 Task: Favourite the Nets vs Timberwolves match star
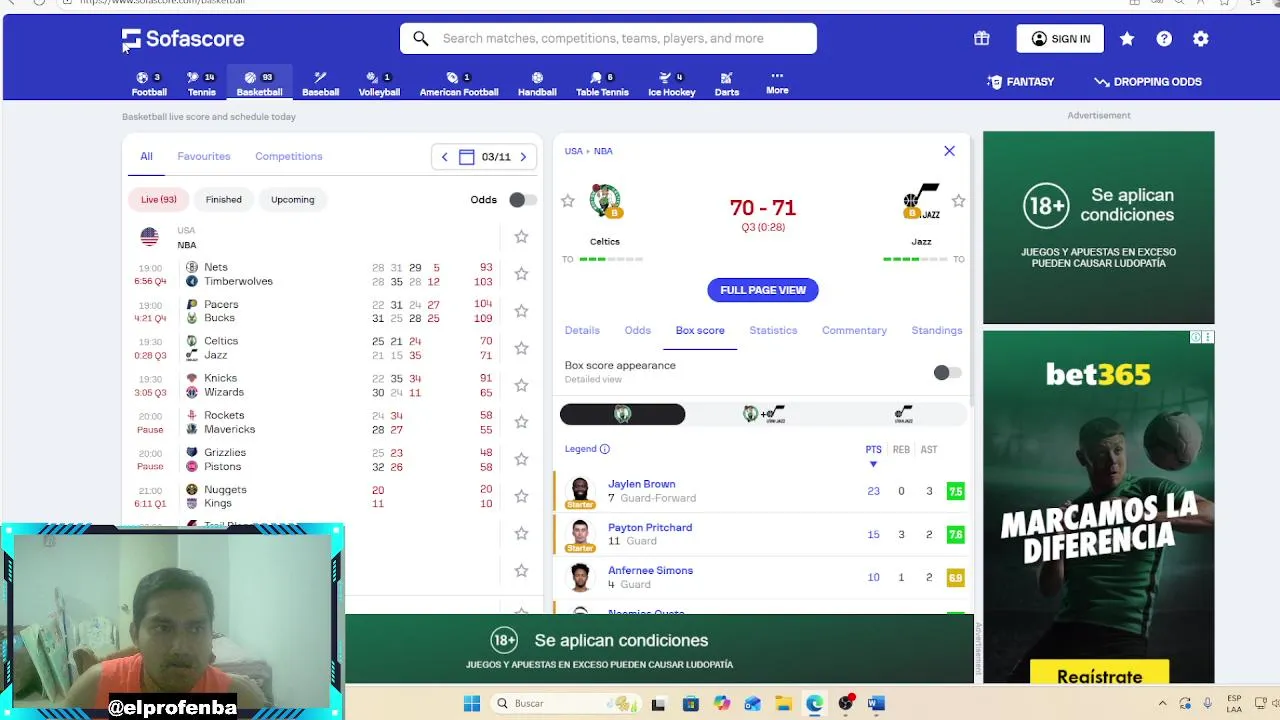click(x=521, y=274)
